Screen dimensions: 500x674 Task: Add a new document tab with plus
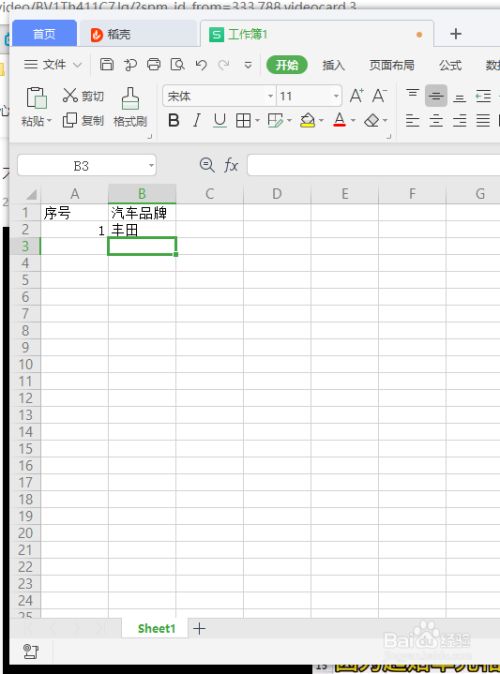(455, 34)
